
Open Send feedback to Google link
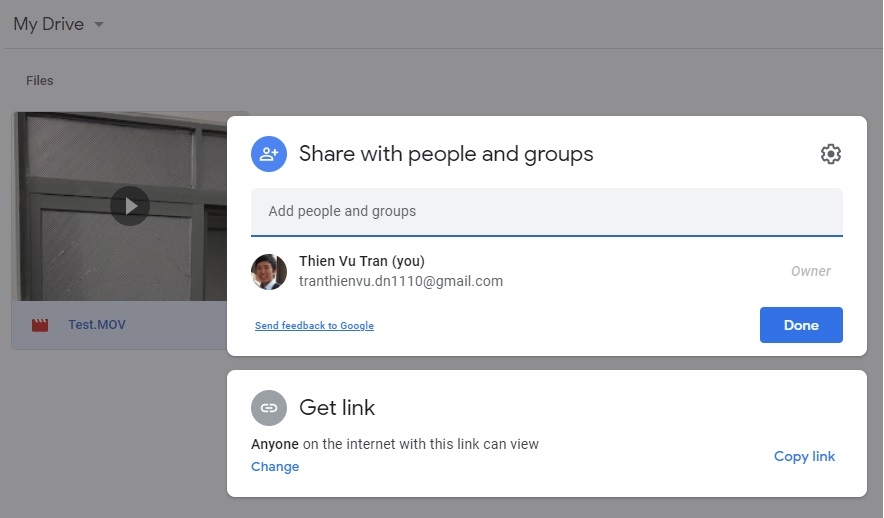click(x=314, y=325)
